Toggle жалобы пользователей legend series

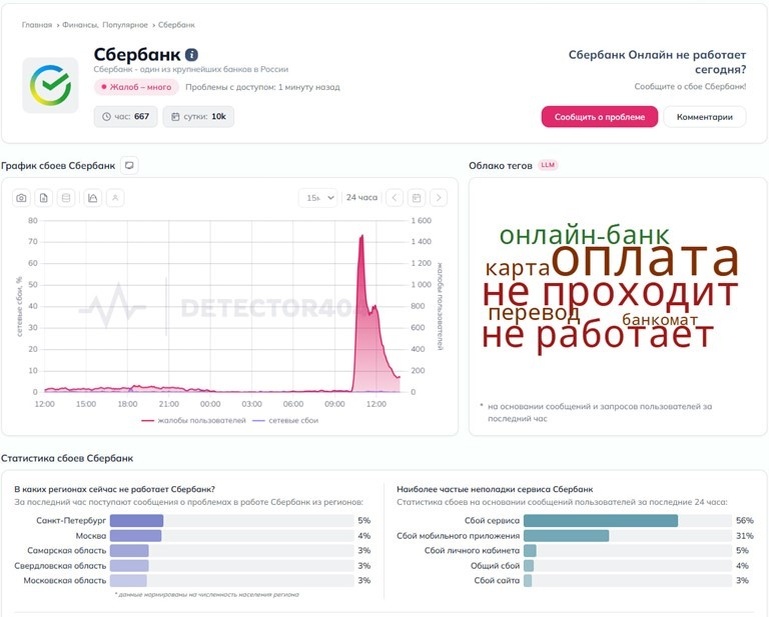(194, 420)
